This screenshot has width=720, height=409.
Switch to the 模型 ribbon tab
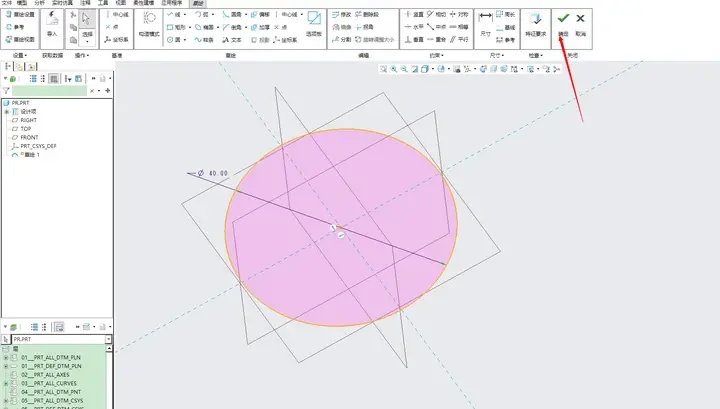point(22,3)
